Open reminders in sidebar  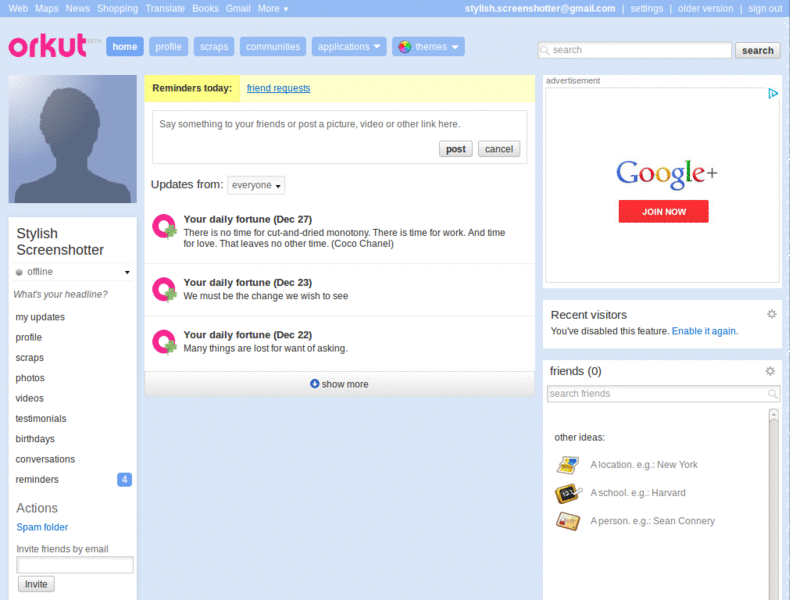click(x=37, y=480)
